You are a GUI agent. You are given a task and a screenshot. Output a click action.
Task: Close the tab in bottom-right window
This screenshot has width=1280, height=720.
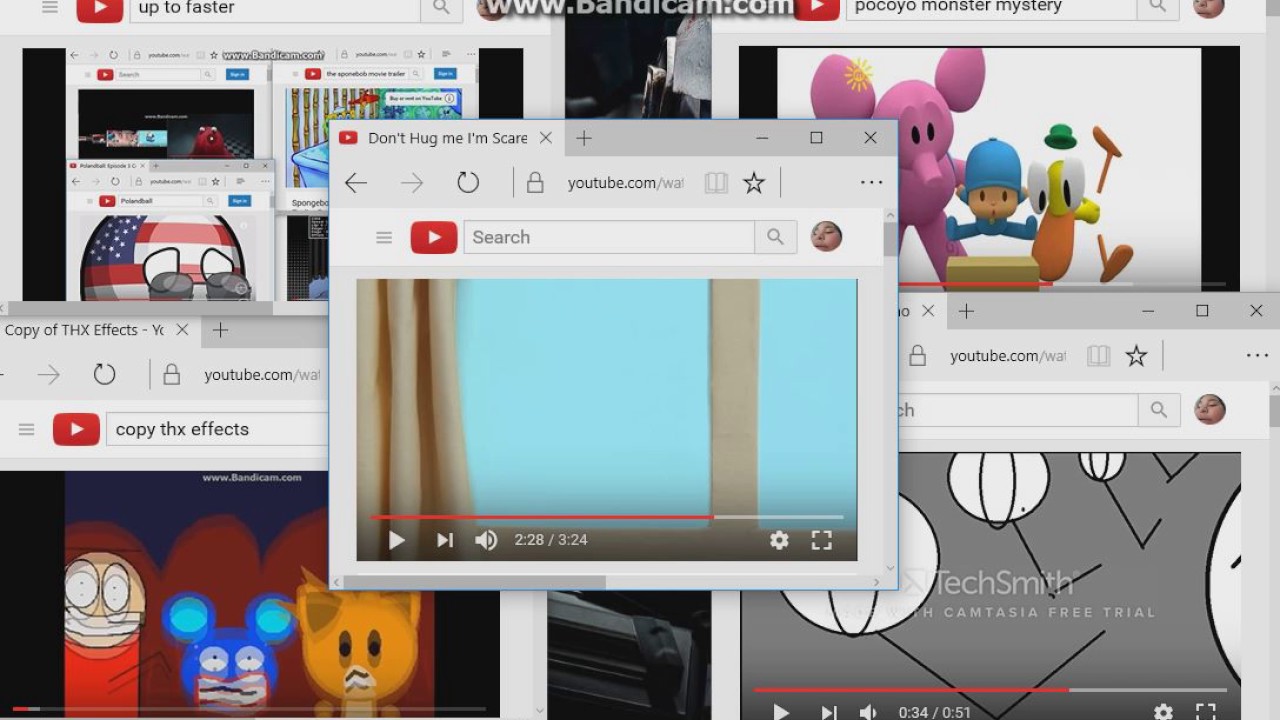click(x=928, y=311)
